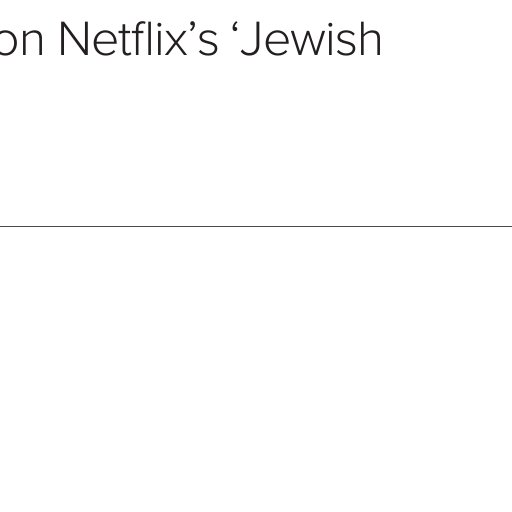The height and width of the screenshot is (512, 512).
Task: Click the blank area beneath the divider line
Action: coord(256,367)
